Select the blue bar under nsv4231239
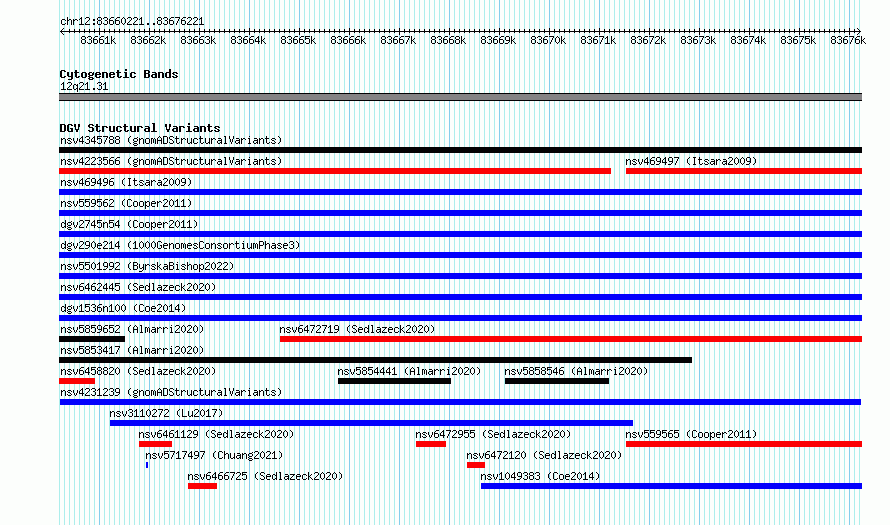Screen dimensions: 890x525 point(460,402)
